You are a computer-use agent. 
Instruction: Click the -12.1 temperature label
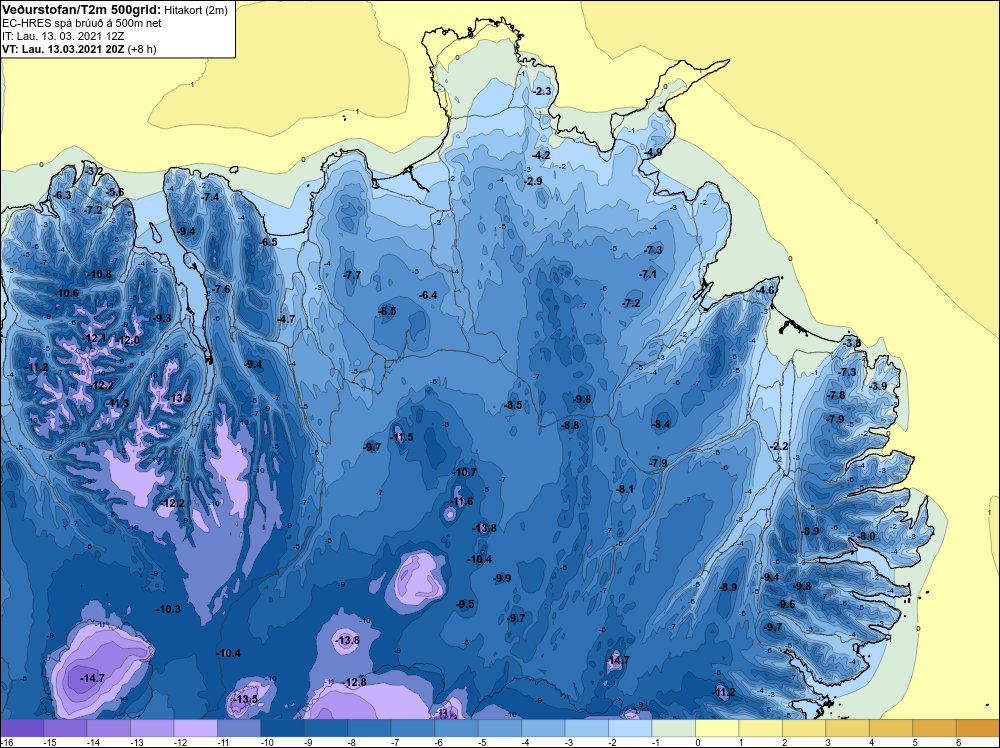[x=95, y=339]
